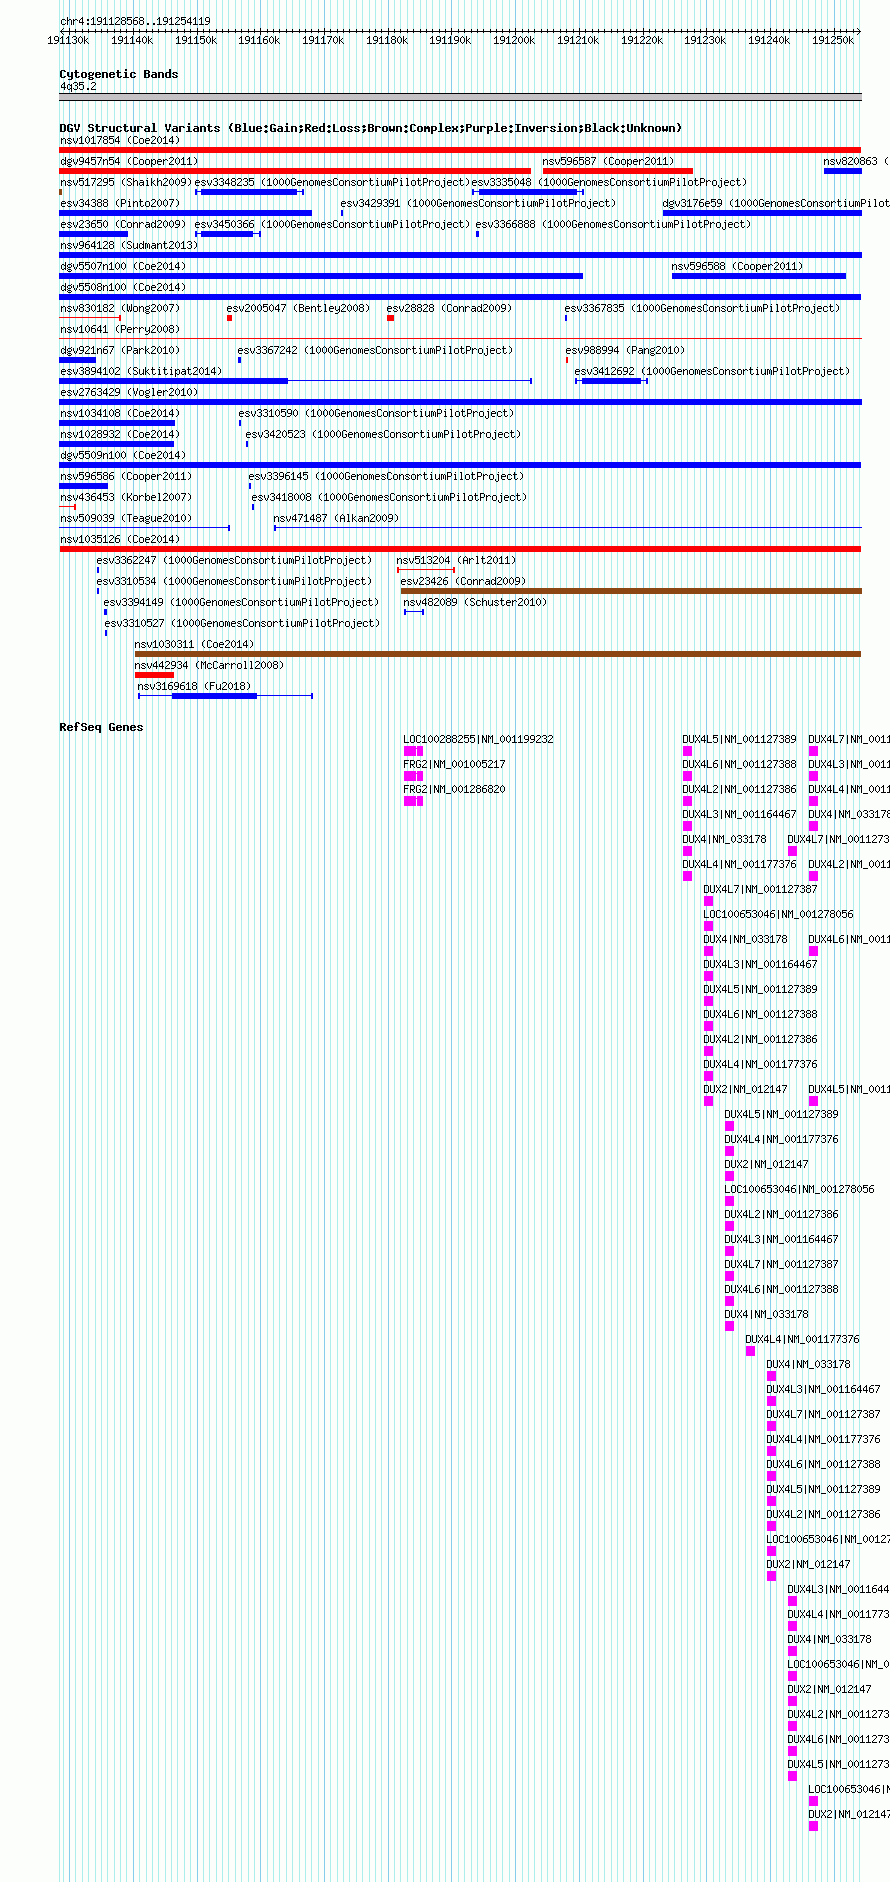
Task: Open variant nsv596588 (Cooper2011)
Action: tap(737, 266)
